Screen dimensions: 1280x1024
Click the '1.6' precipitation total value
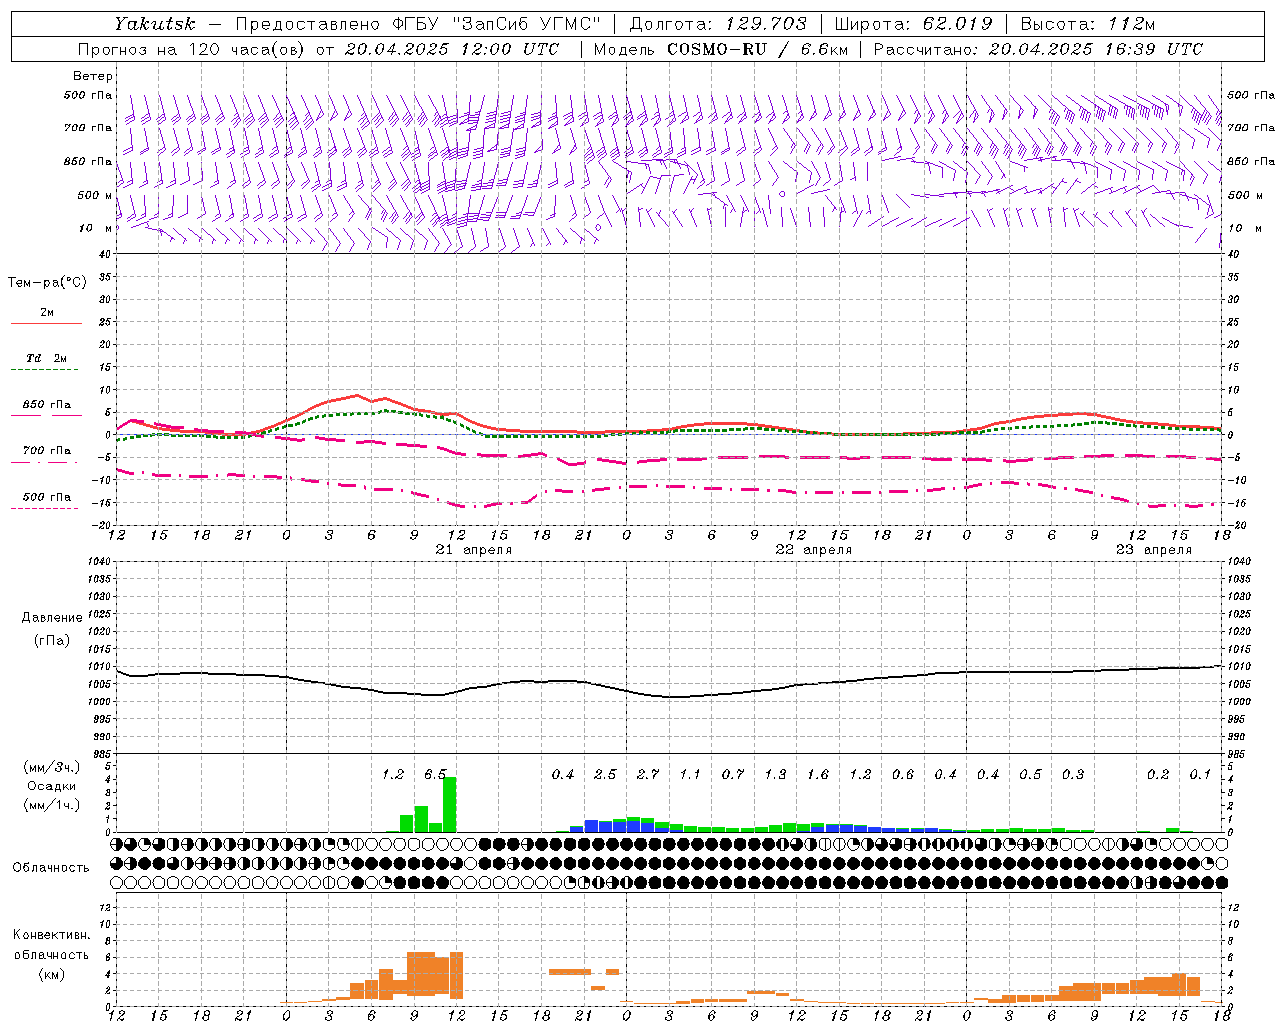(818, 775)
